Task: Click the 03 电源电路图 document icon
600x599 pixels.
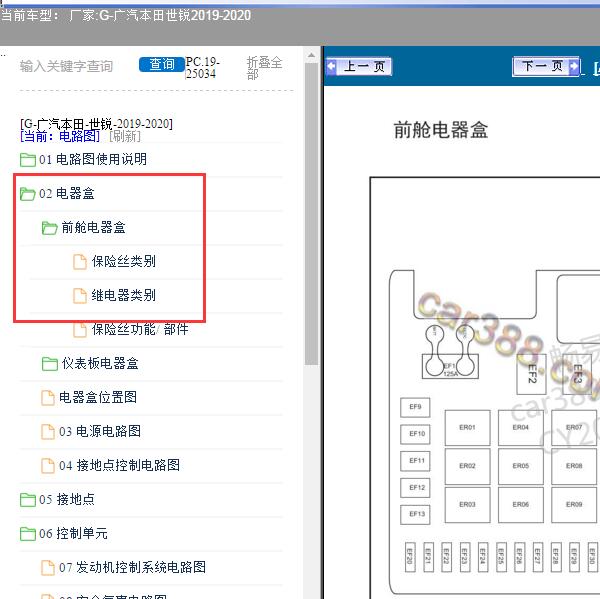Action: (x=48, y=432)
